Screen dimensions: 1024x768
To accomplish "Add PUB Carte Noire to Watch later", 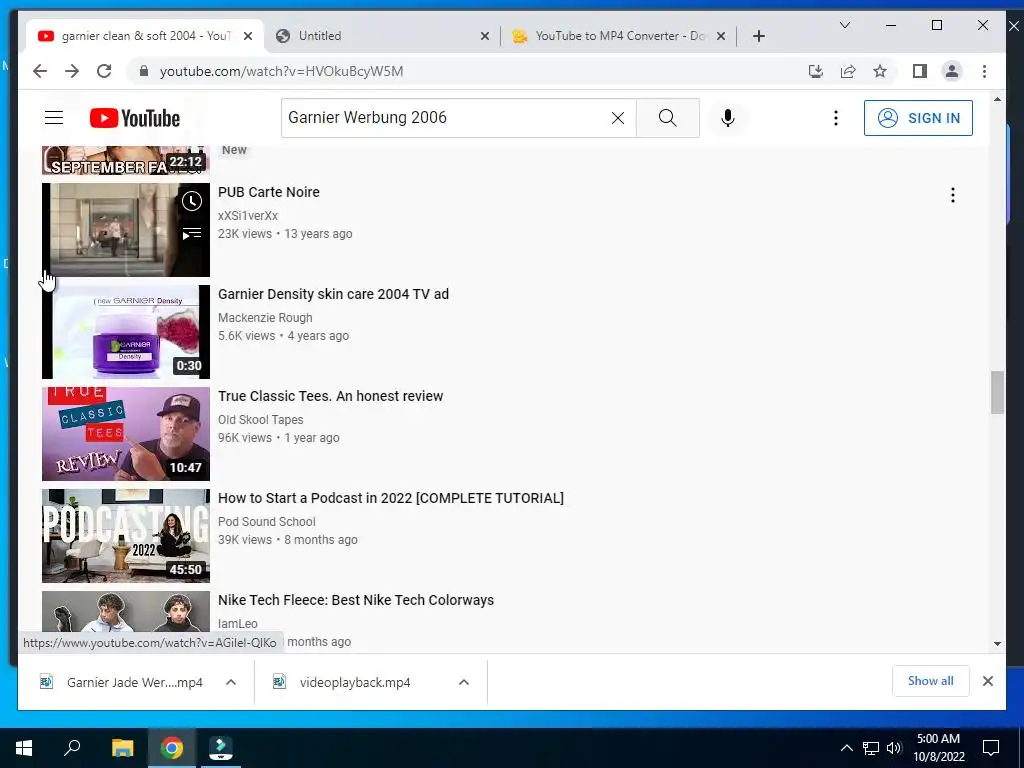I will (x=191, y=201).
